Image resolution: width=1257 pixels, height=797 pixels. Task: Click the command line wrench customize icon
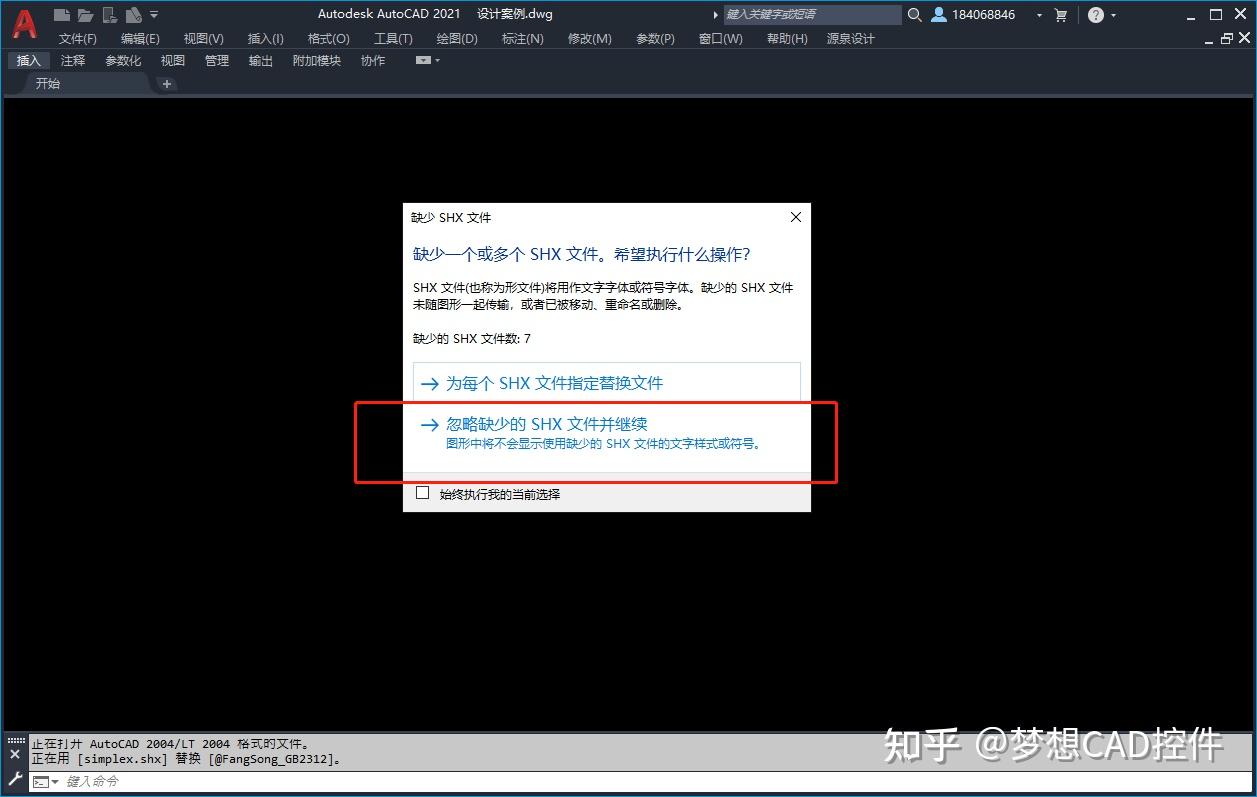coord(15,780)
